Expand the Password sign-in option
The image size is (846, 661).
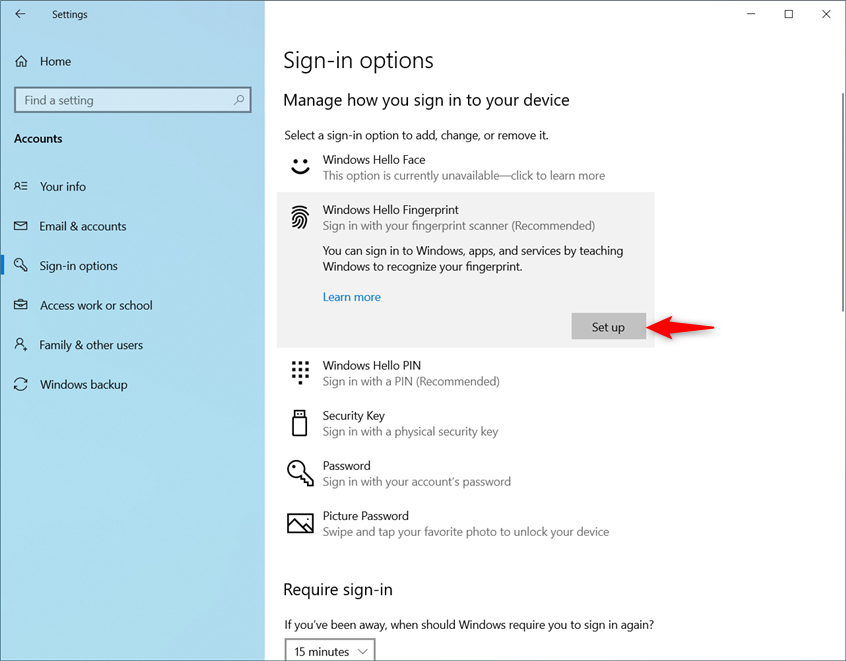pyautogui.click(x=465, y=473)
